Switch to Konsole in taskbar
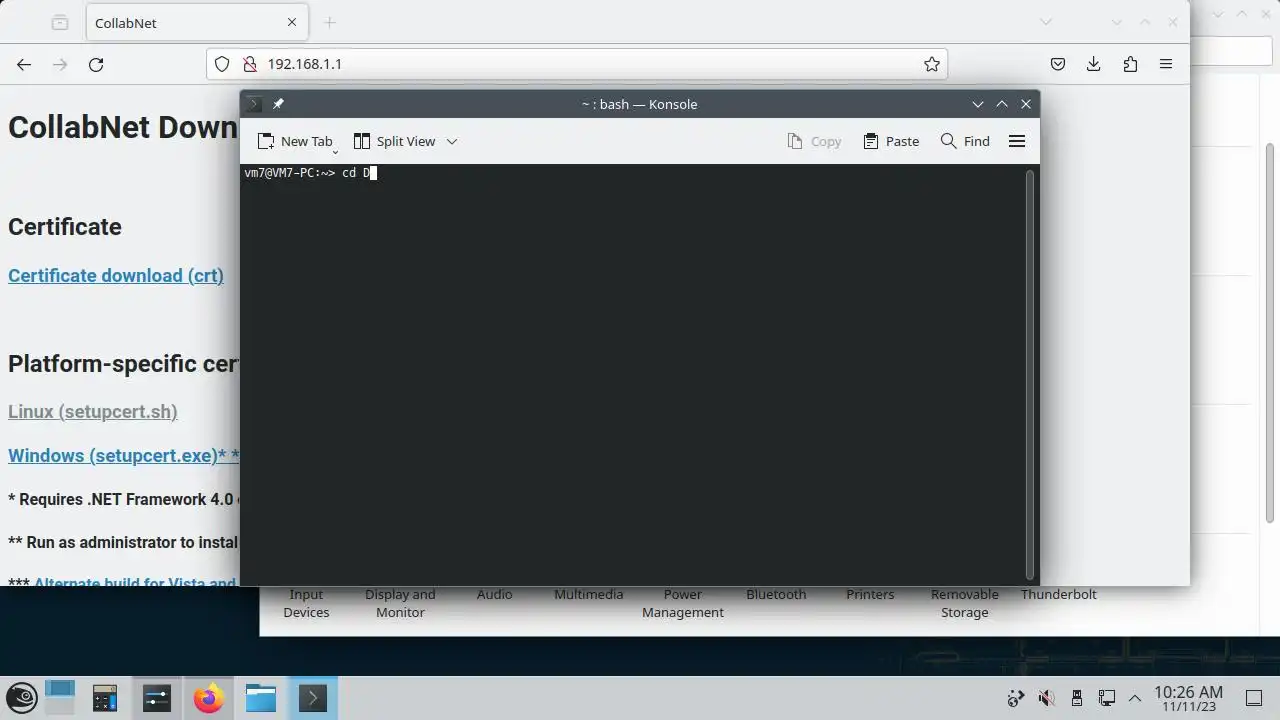Viewport: 1280px width, 720px height. coord(313,698)
